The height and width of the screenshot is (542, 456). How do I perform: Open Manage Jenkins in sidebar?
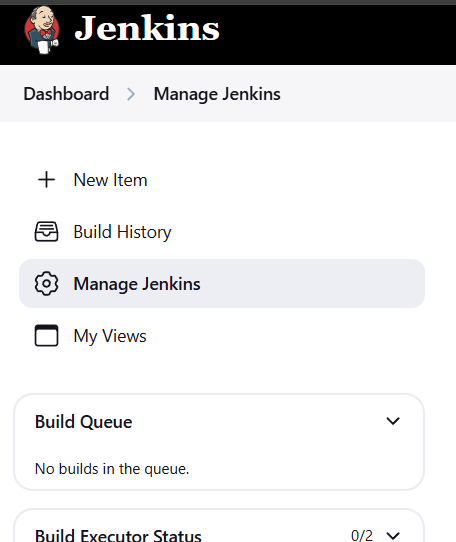[x=222, y=283]
